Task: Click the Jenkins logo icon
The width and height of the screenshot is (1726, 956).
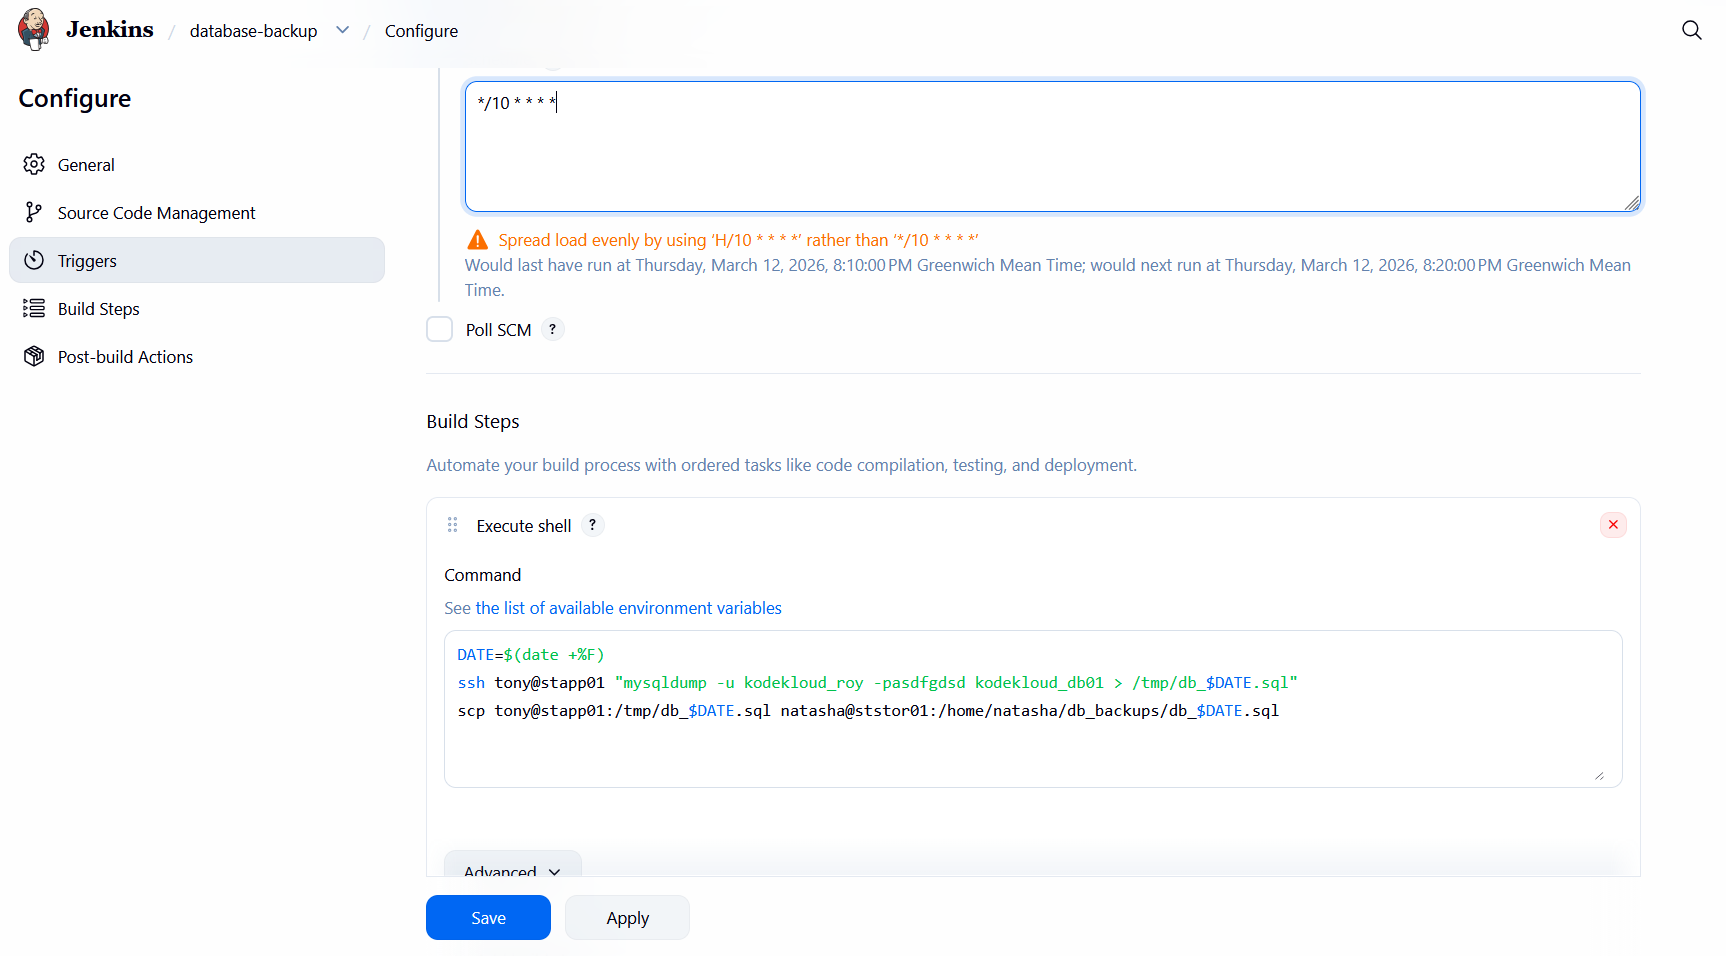Action: coord(33,28)
